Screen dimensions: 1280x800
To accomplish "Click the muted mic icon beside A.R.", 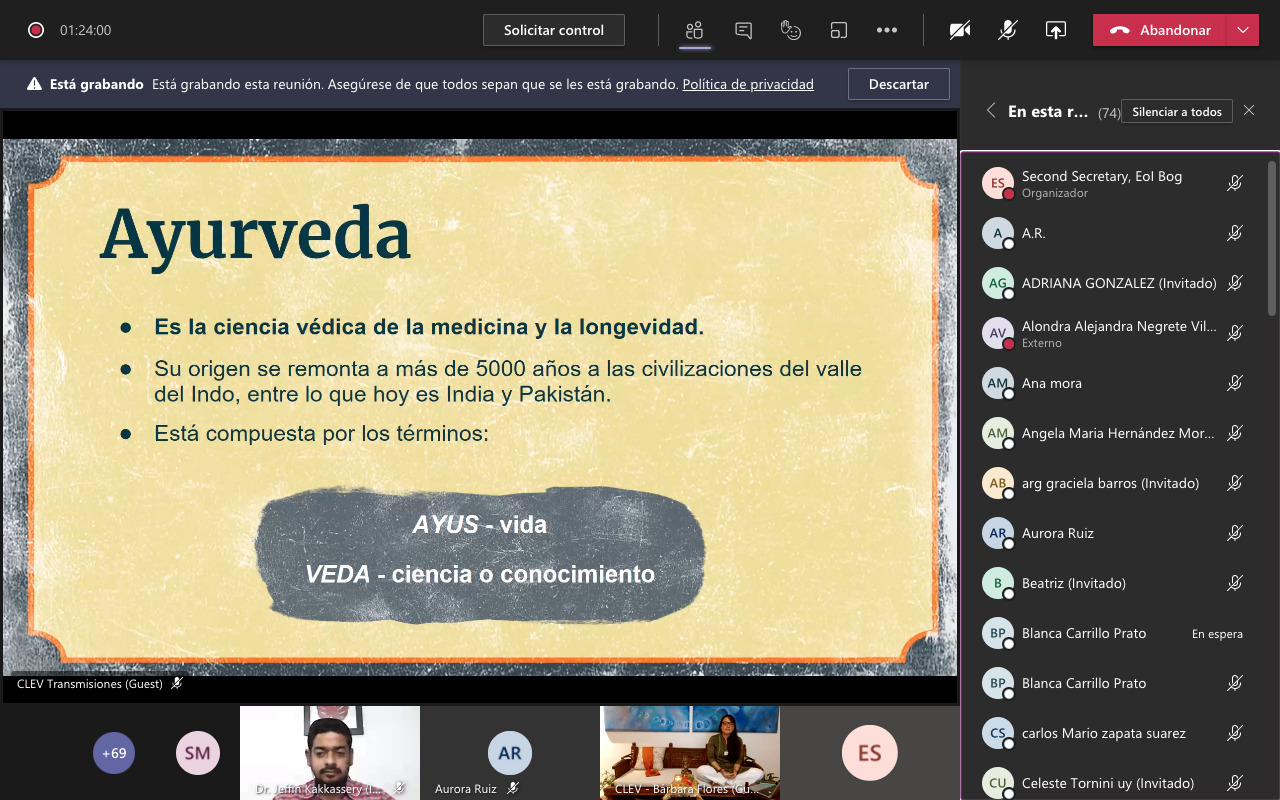I will pyautogui.click(x=1235, y=233).
